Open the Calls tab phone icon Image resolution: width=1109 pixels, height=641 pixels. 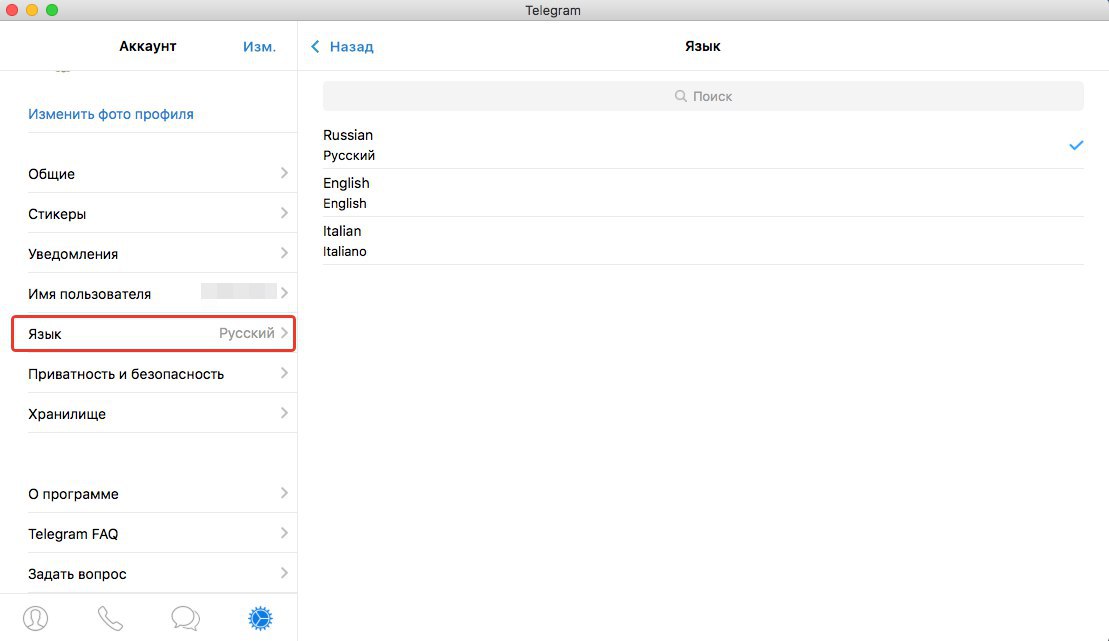pyautogui.click(x=110, y=618)
